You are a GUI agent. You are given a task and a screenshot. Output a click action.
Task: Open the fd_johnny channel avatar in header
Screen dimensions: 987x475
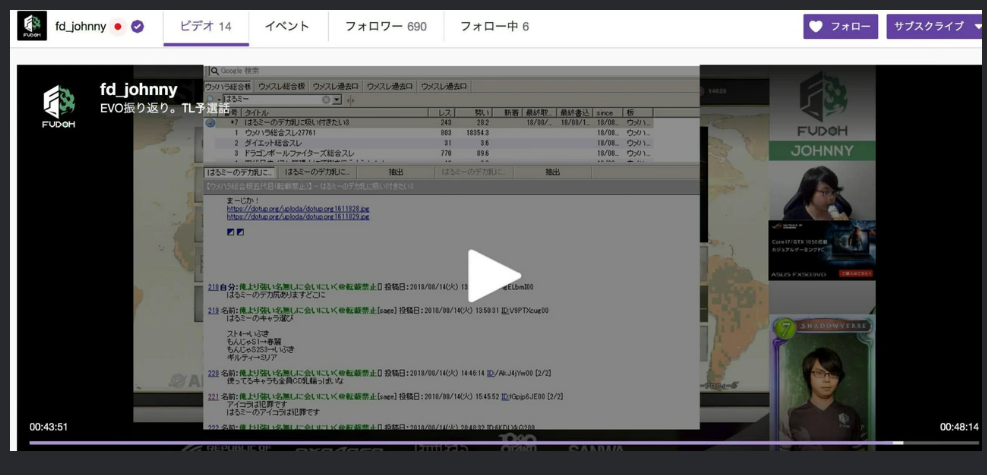(31, 26)
